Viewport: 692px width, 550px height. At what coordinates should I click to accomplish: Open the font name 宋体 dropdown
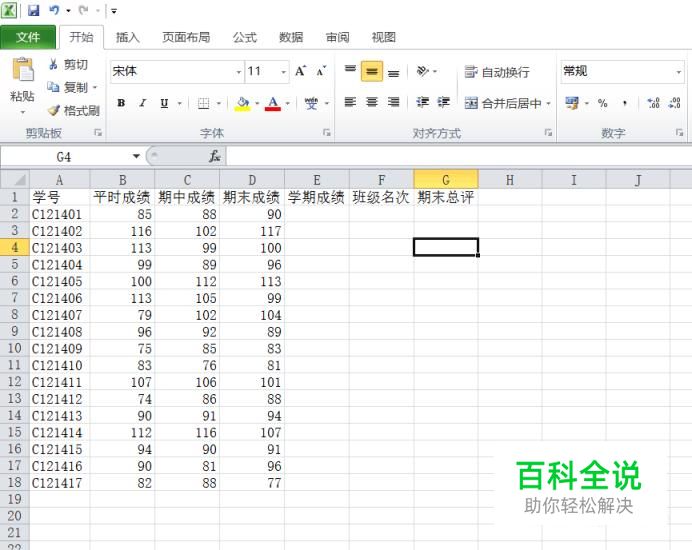tap(238, 72)
